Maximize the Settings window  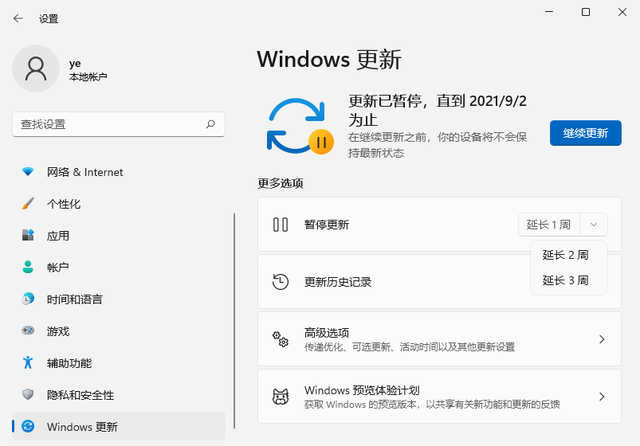[x=585, y=12]
